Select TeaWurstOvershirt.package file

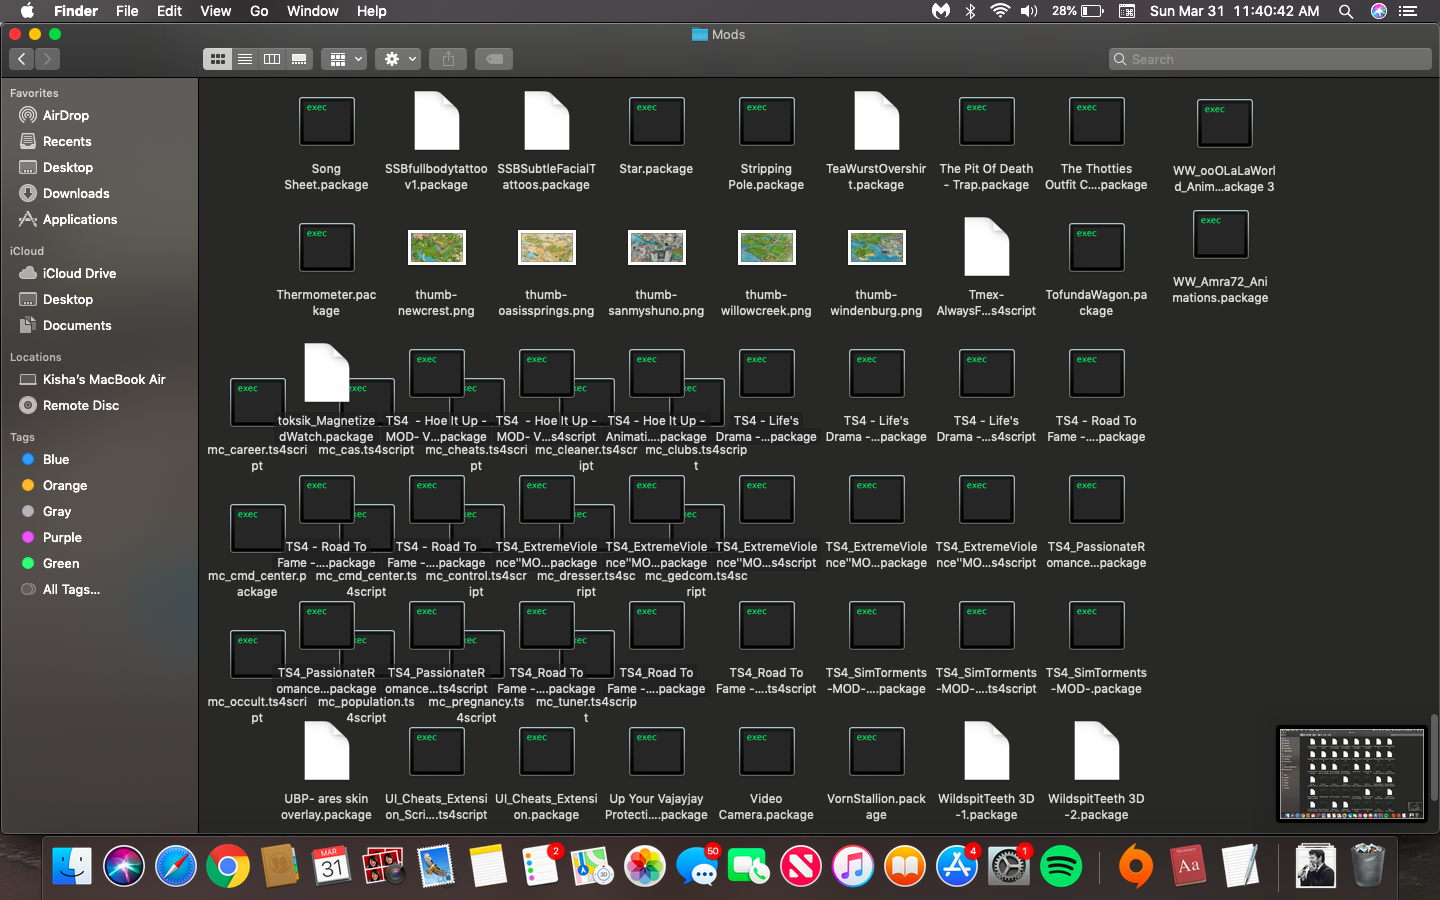(x=876, y=121)
